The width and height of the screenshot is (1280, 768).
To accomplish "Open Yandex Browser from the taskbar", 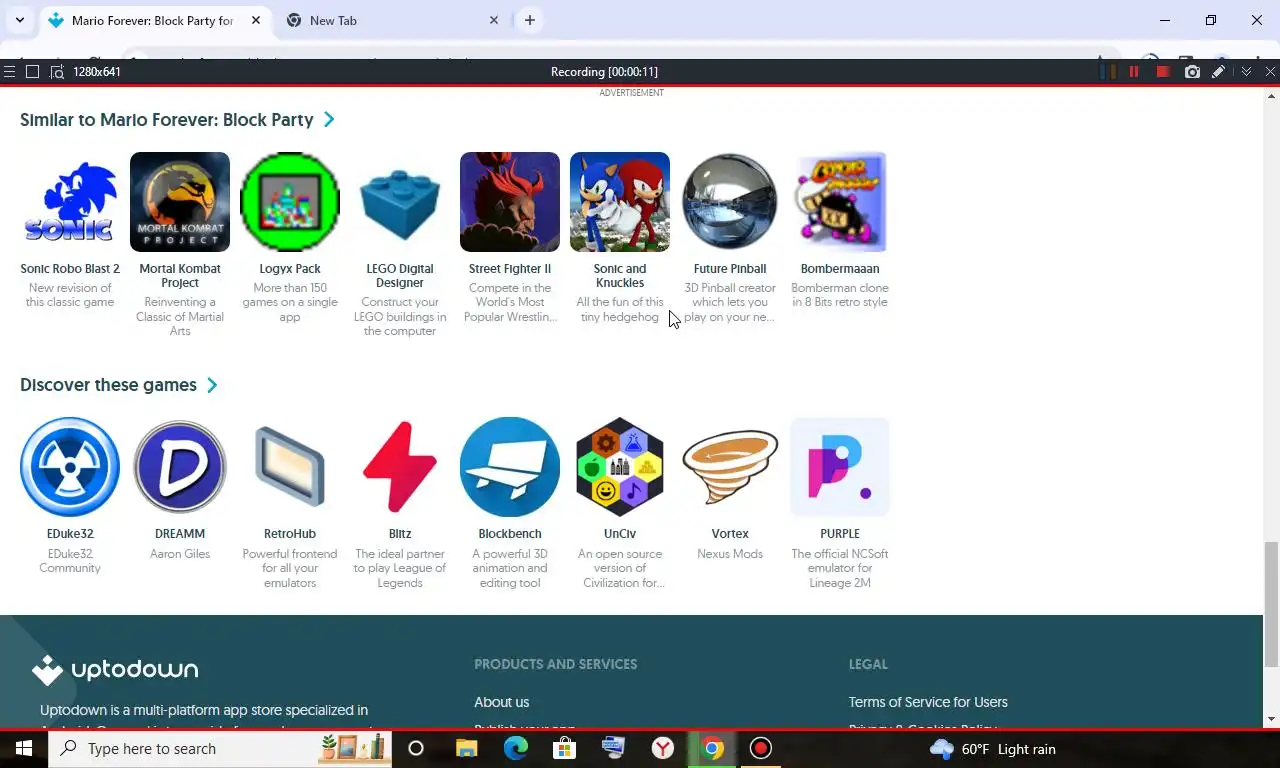I will tap(663, 748).
